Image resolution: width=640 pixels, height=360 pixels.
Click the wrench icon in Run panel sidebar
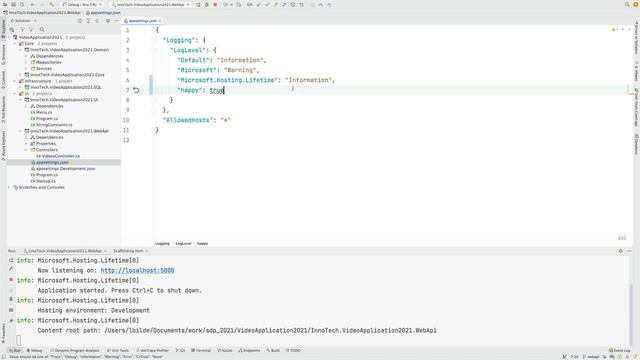coord(11,269)
